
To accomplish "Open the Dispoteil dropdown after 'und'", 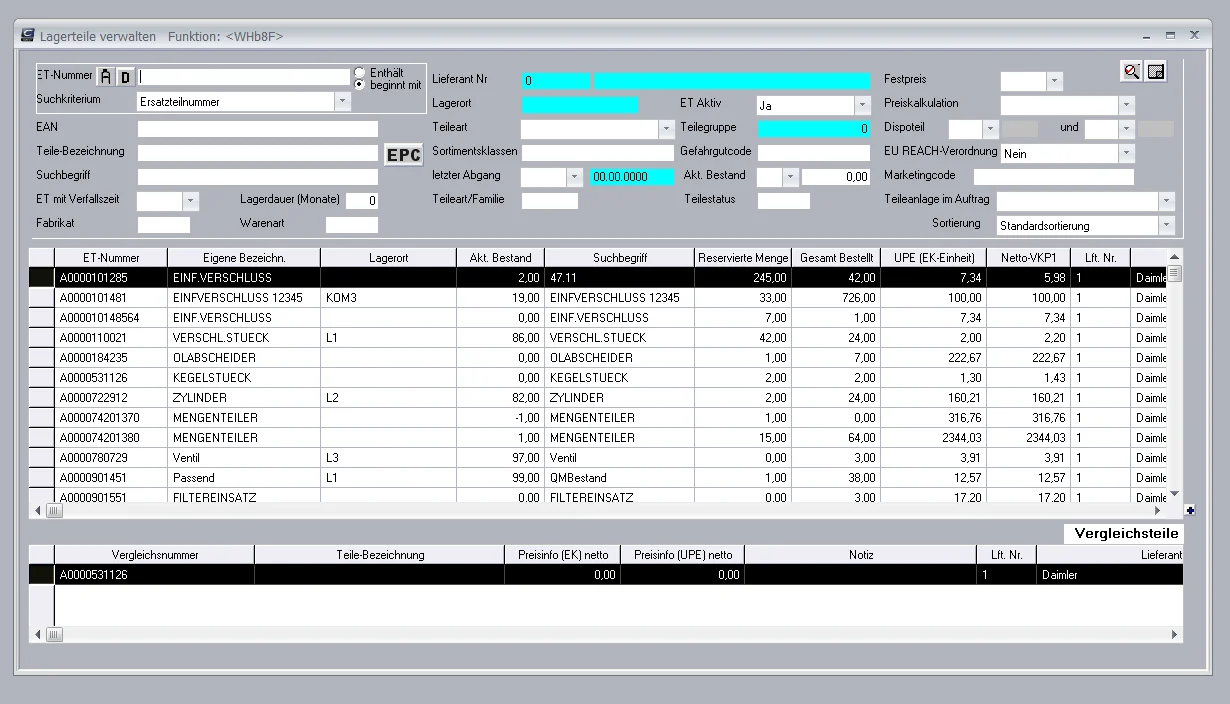I will (1127, 129).
